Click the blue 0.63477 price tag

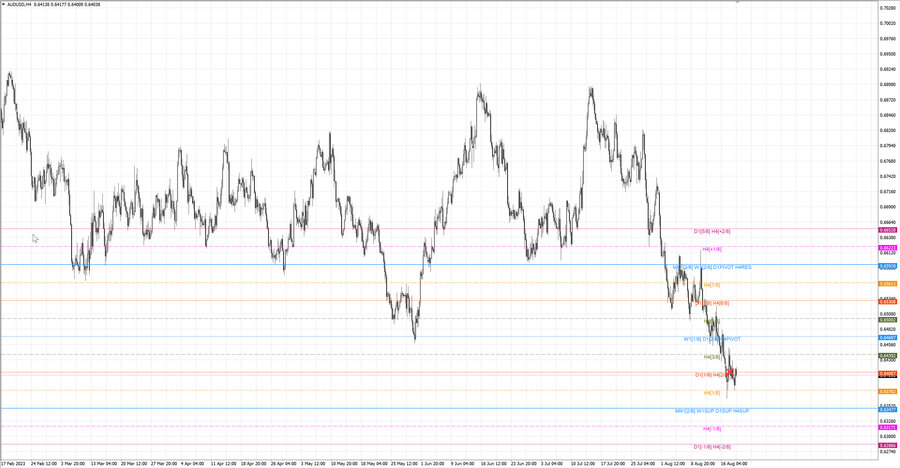tap(888, 409)
